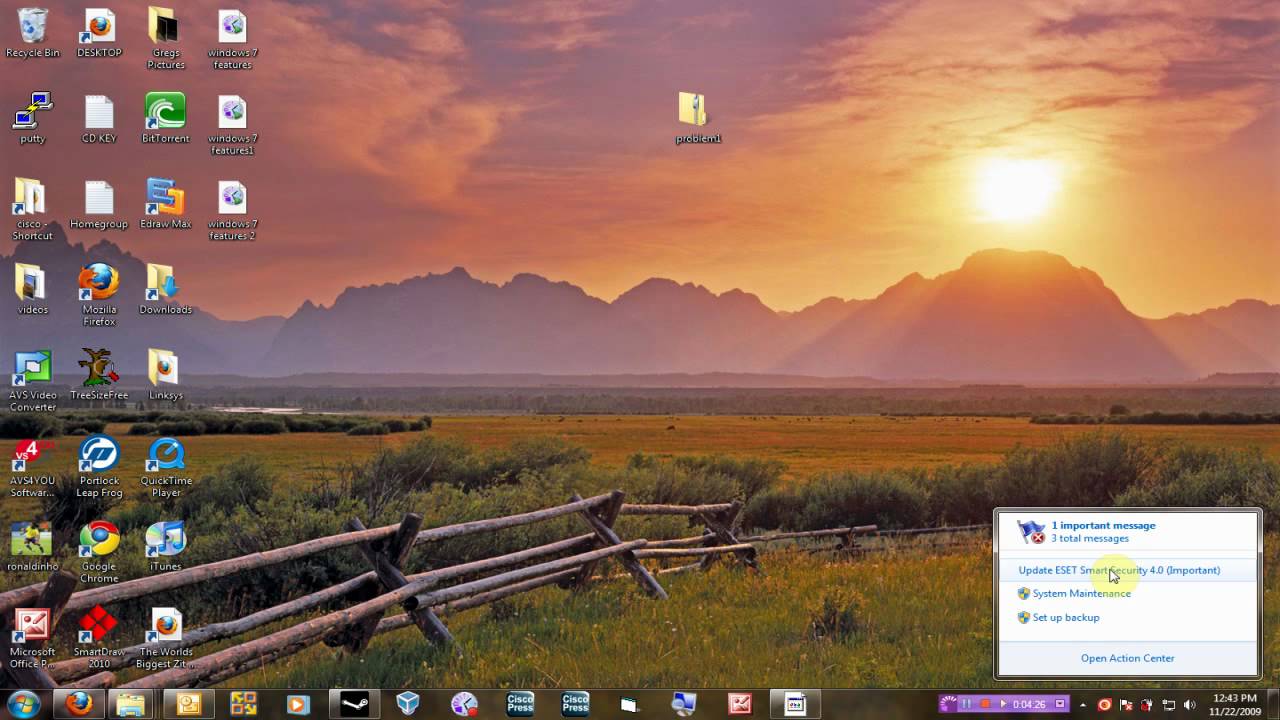Select the Portlock Leap Frog icon
The width and height of the screenshot is (1280, 720).
[99, 467]
